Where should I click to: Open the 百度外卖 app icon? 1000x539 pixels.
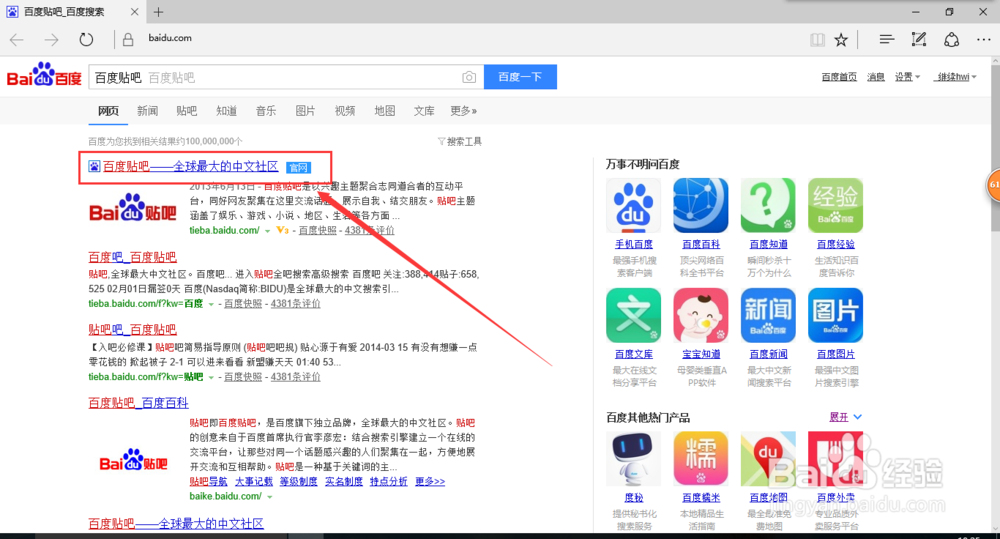[x=835, y=459]
